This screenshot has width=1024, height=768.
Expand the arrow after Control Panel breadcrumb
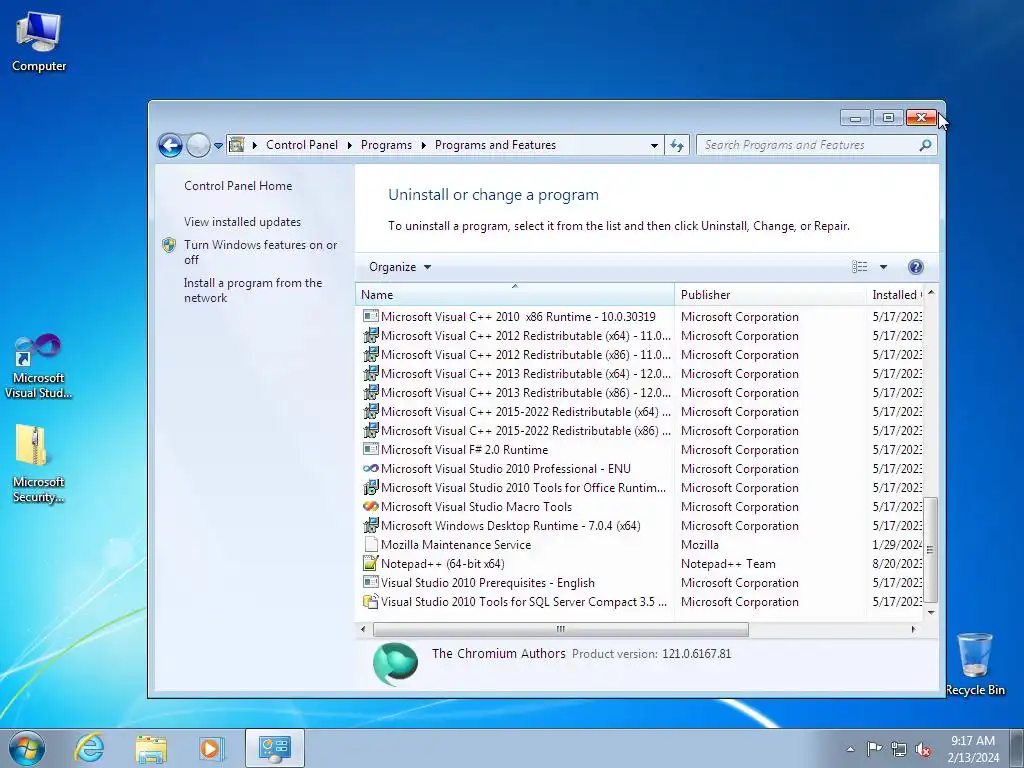coord(349,145)
